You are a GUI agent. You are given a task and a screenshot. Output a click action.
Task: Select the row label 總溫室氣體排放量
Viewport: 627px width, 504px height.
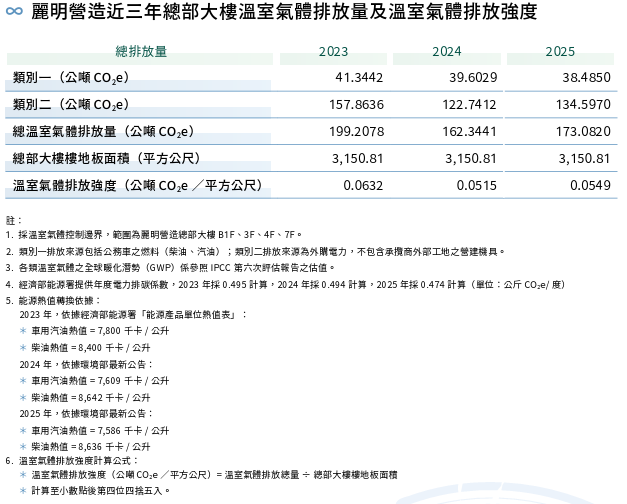(x=104, y=132)
